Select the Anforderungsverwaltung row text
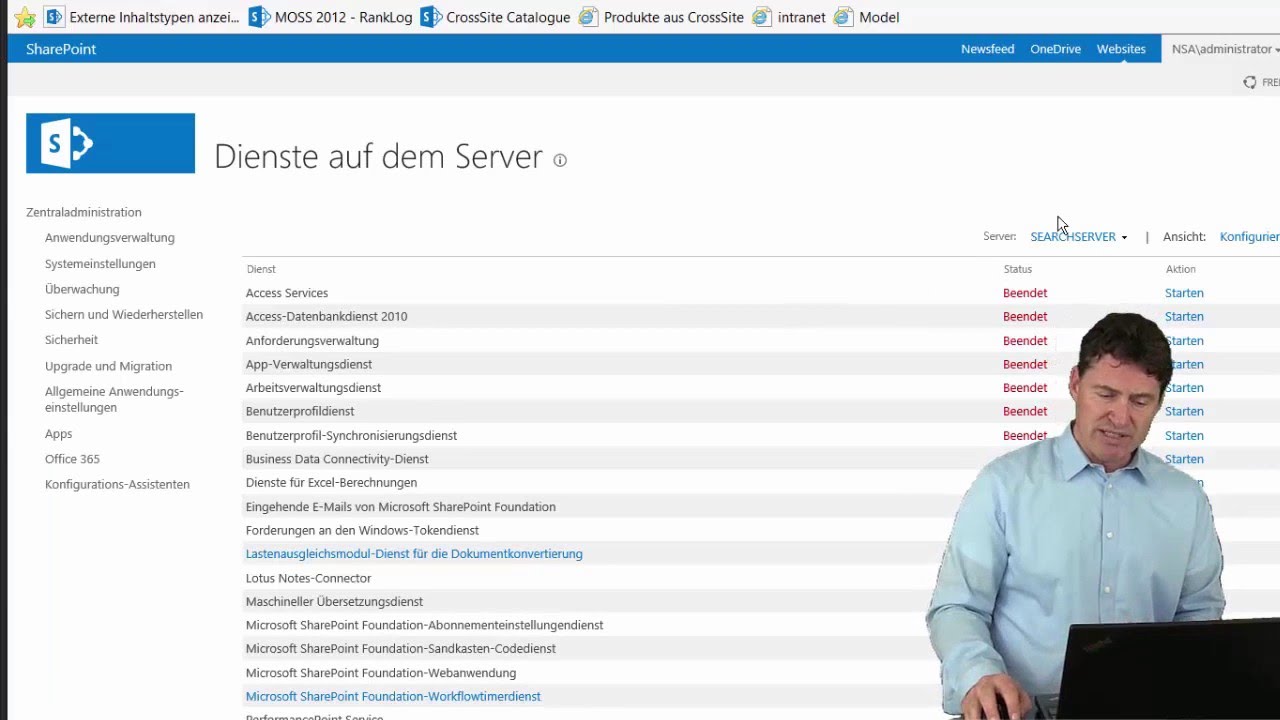This screenshot has width=1280, height=720. point(312,341)
